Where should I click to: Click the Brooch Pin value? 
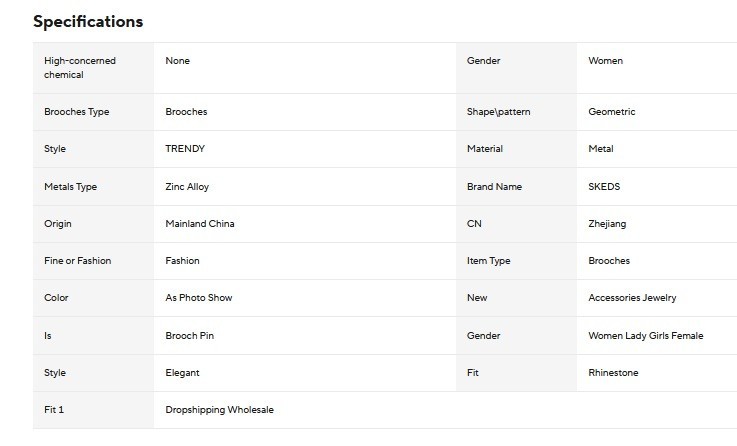189,336
